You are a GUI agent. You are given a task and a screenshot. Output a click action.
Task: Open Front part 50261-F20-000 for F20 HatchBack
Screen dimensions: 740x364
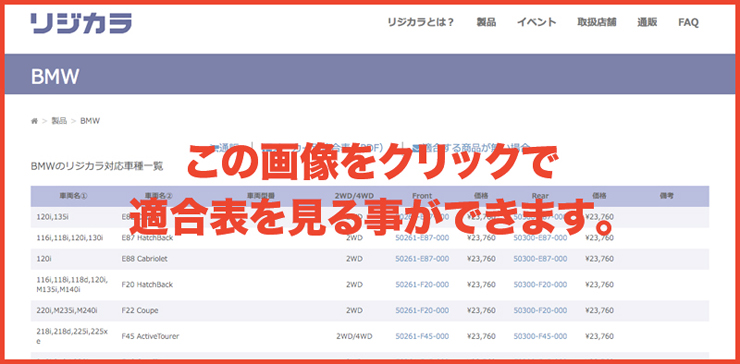coord(422,285)
